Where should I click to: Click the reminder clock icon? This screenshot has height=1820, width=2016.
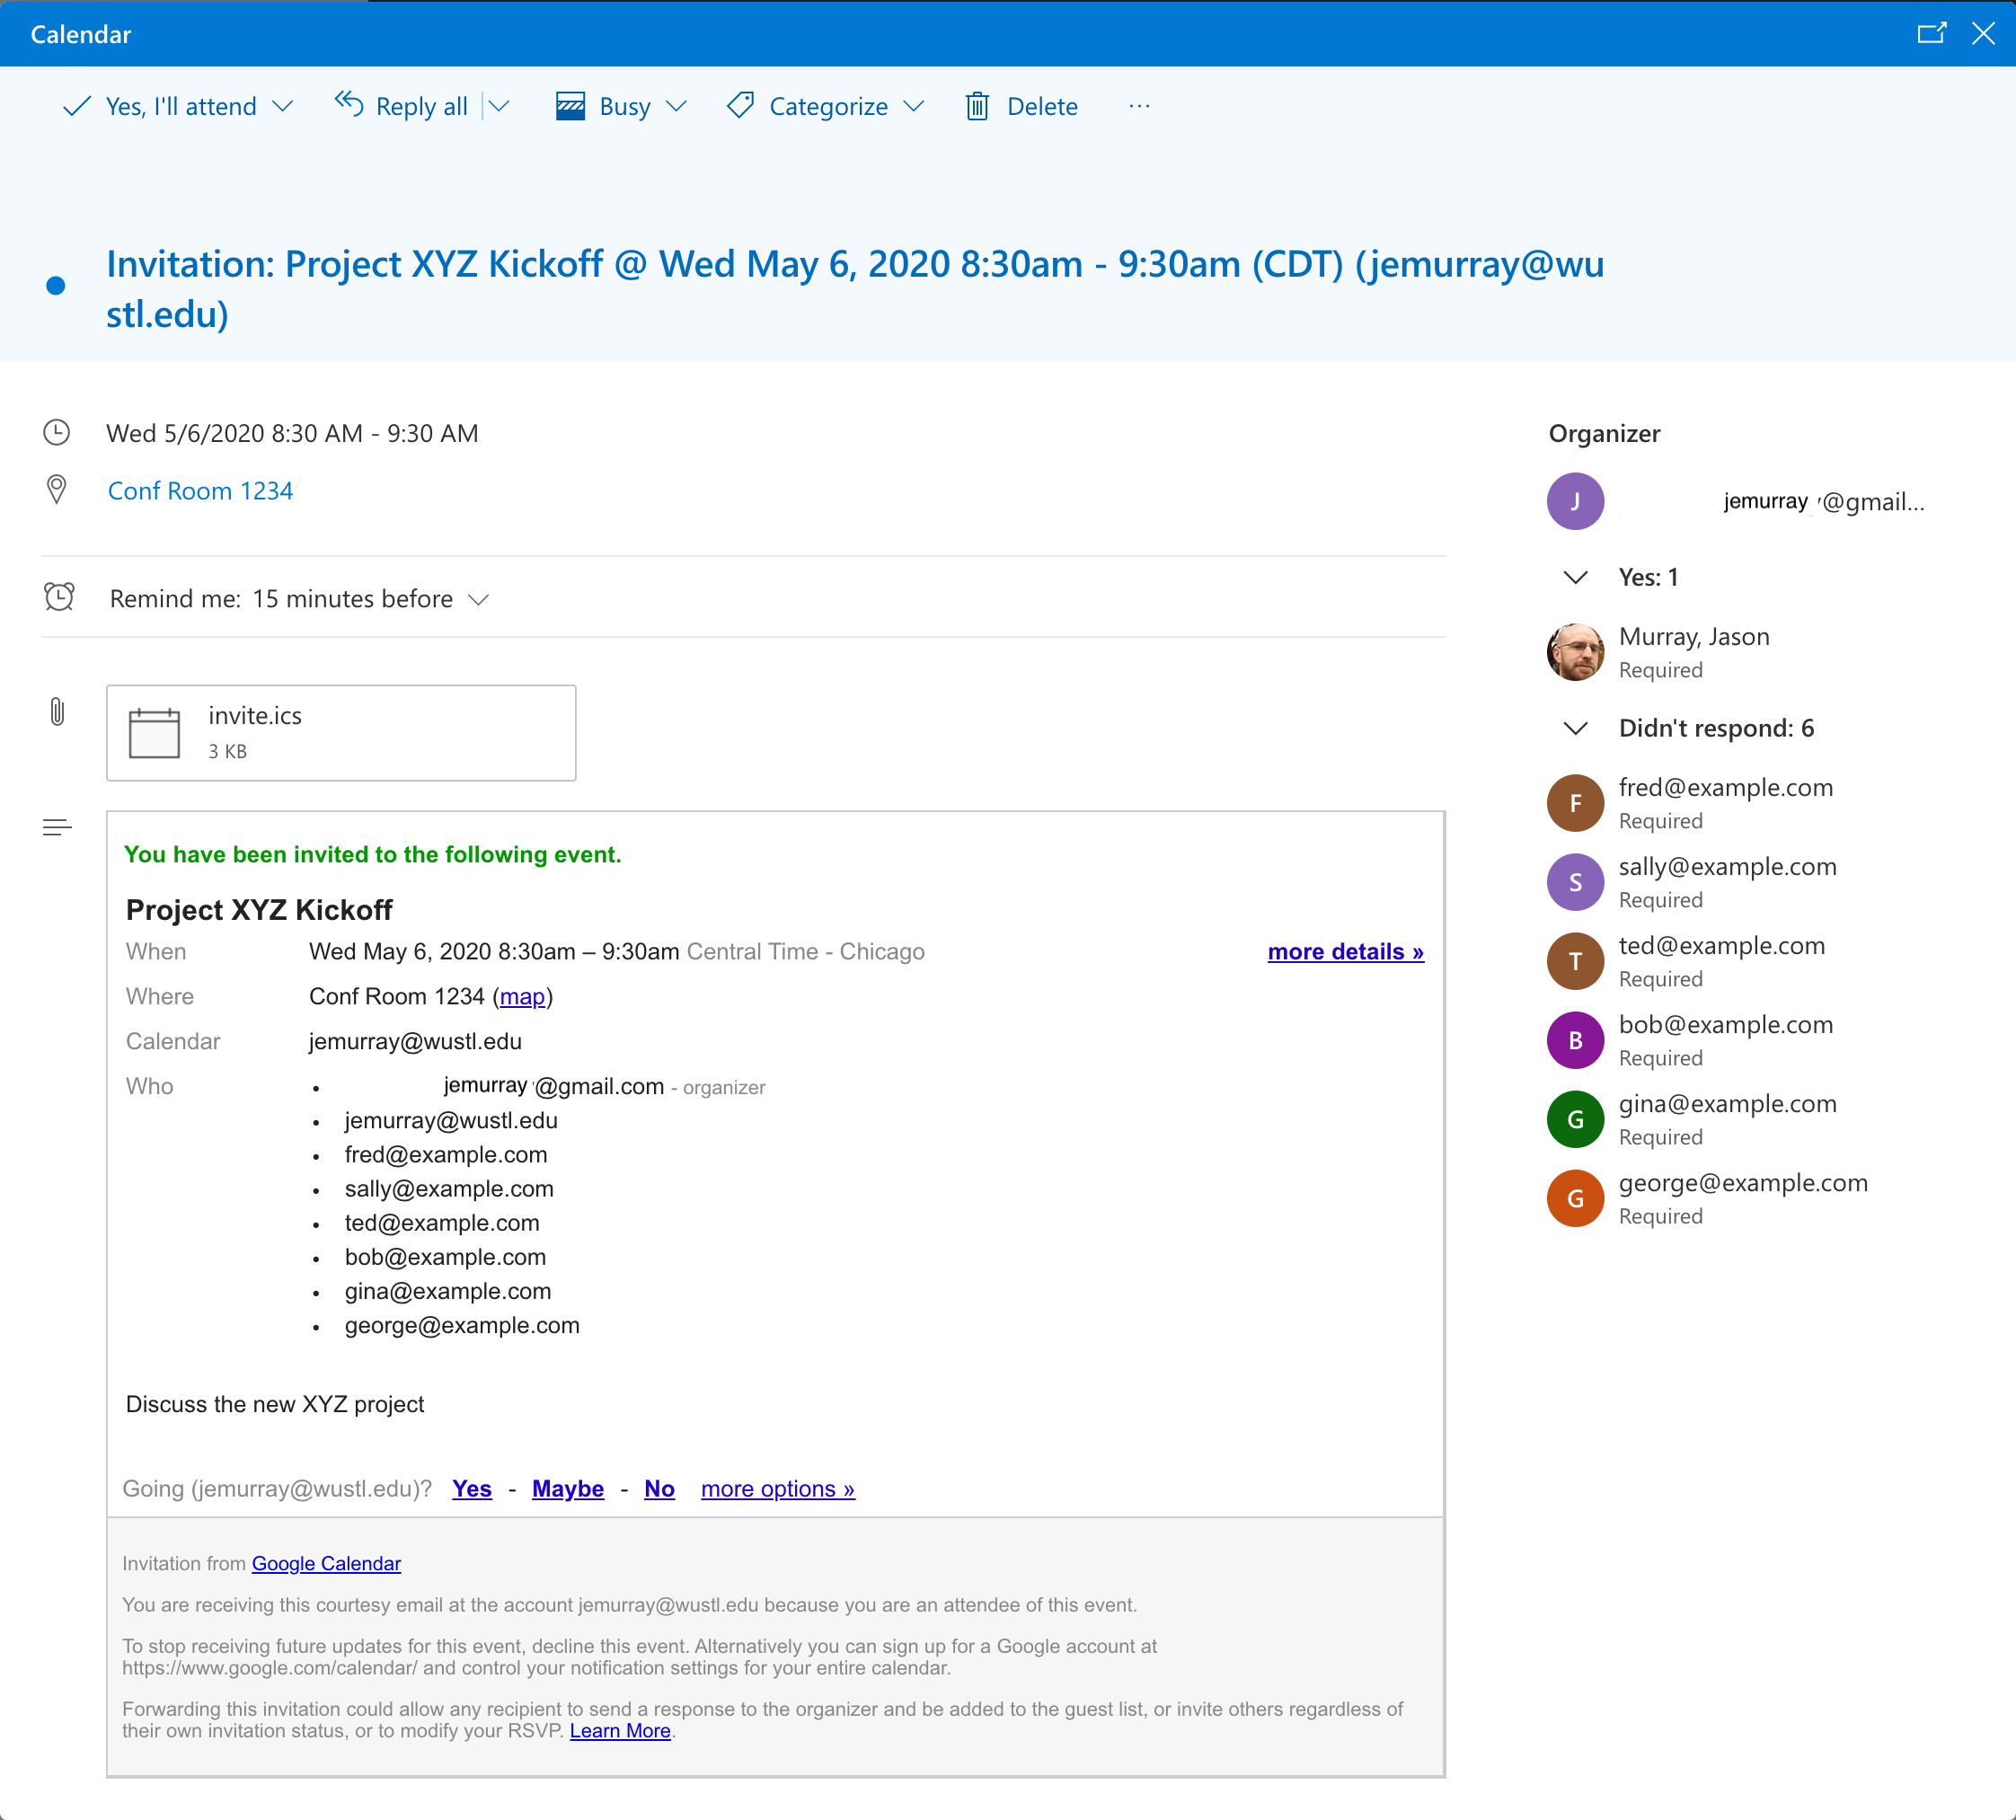click(x=59, y=597)
